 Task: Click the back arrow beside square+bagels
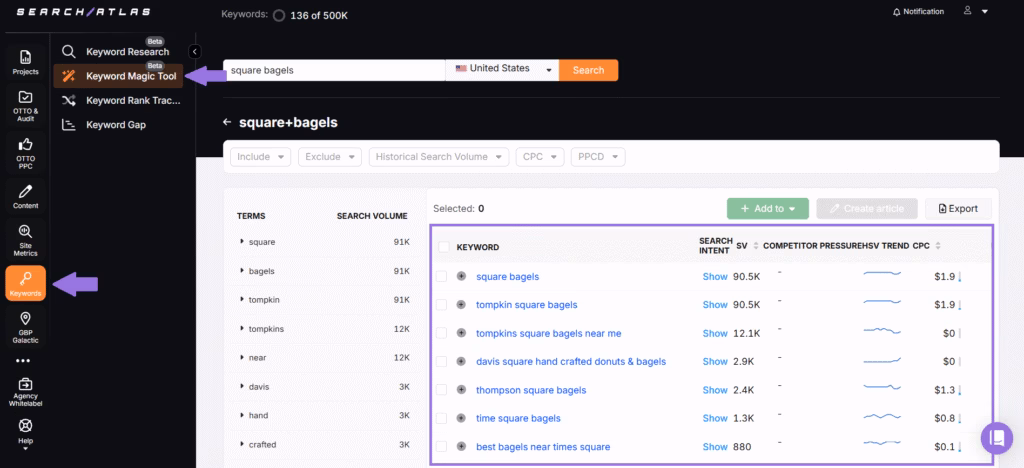pos(227,122)
